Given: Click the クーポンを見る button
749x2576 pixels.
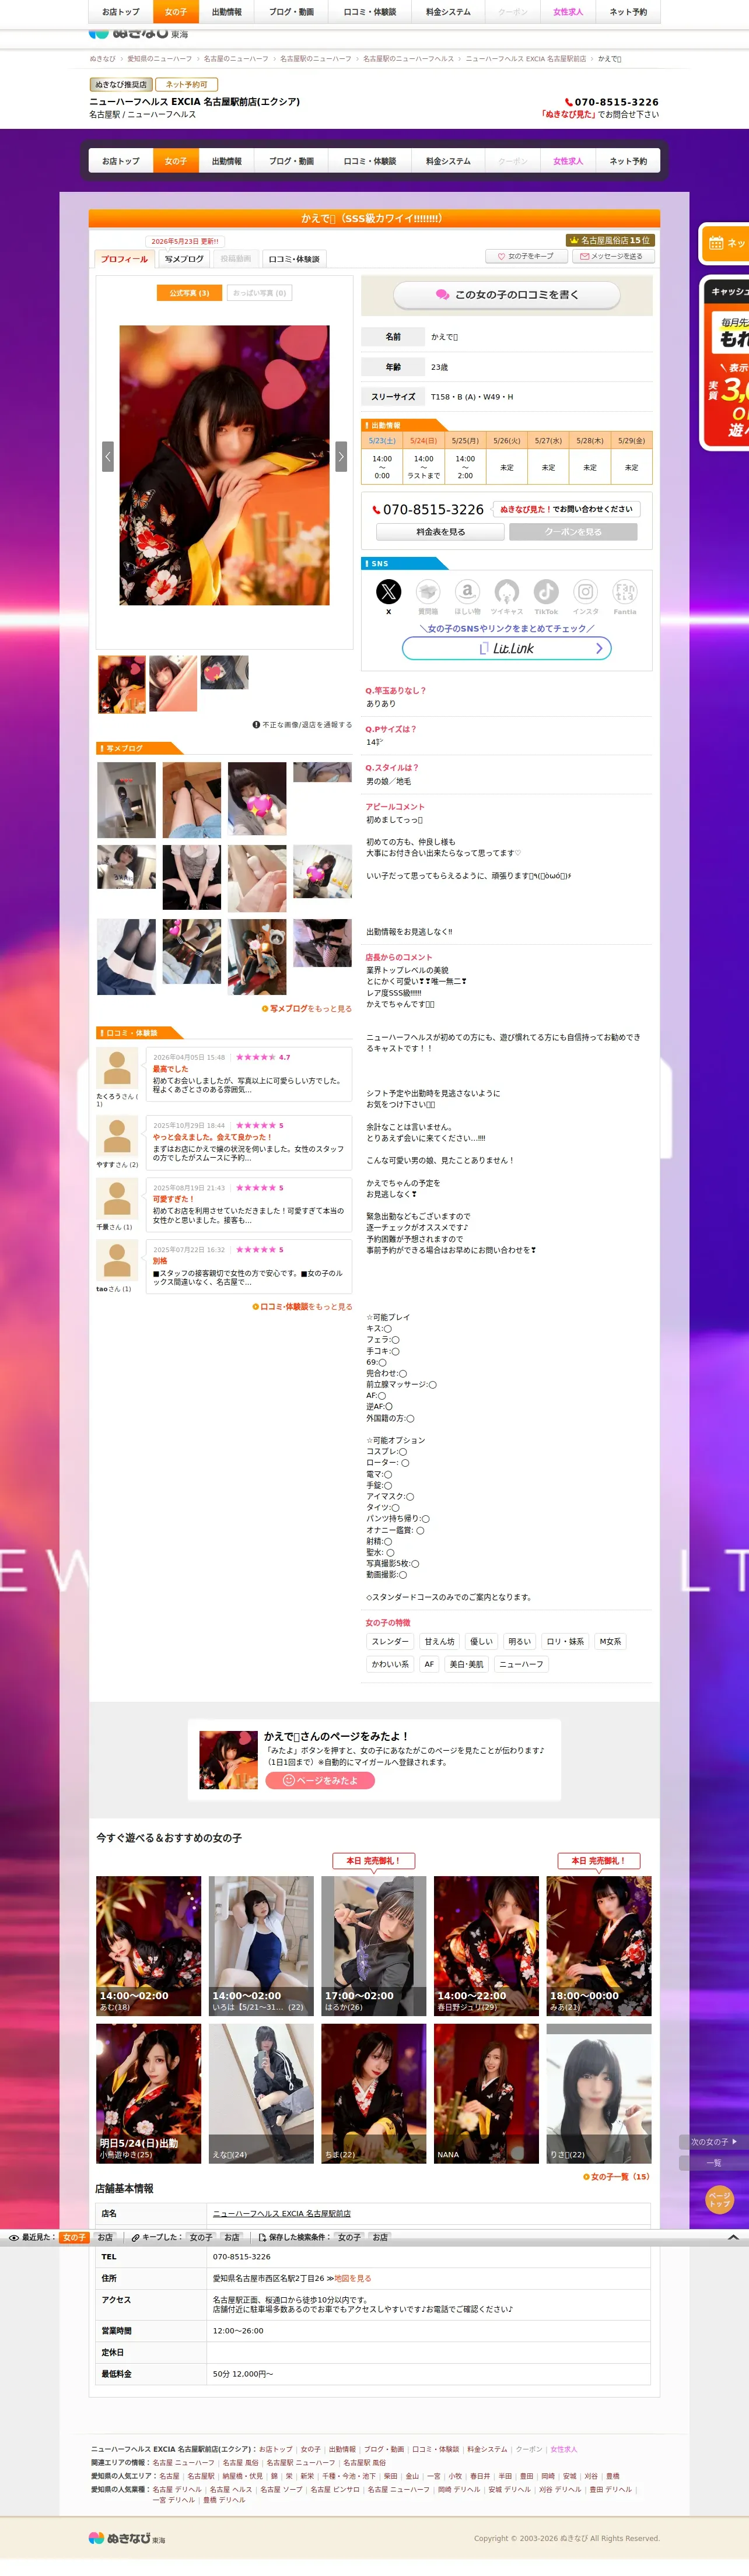Looking at the screenshot, I should [x=573, y=532].
